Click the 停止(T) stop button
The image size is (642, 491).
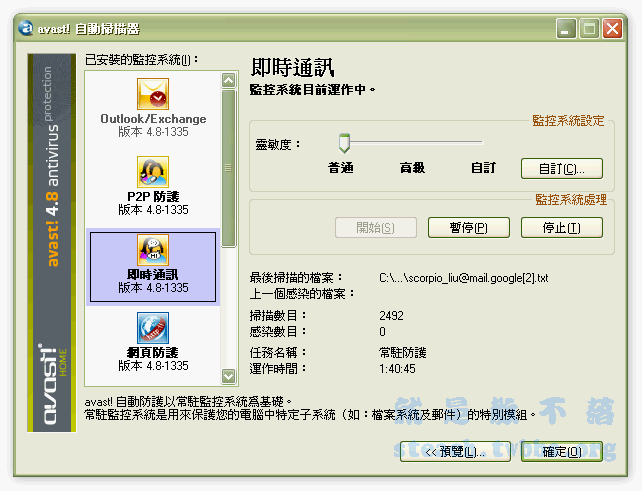pyautogui.click(x=562, y=228)
